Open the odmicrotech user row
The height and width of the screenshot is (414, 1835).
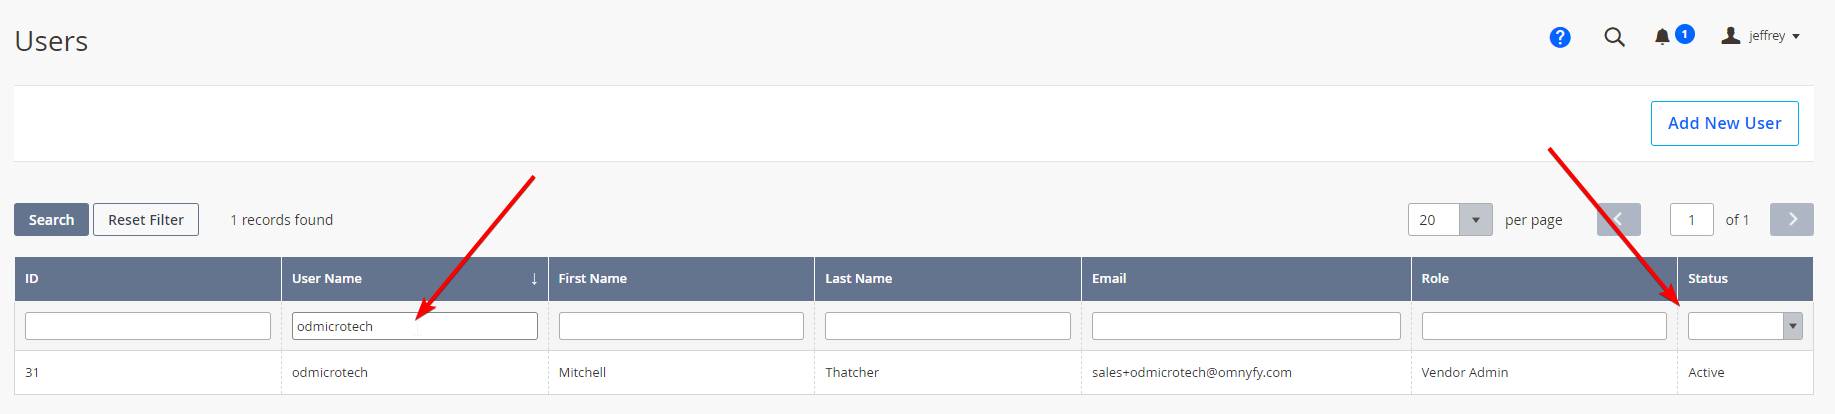pos(914,372)
